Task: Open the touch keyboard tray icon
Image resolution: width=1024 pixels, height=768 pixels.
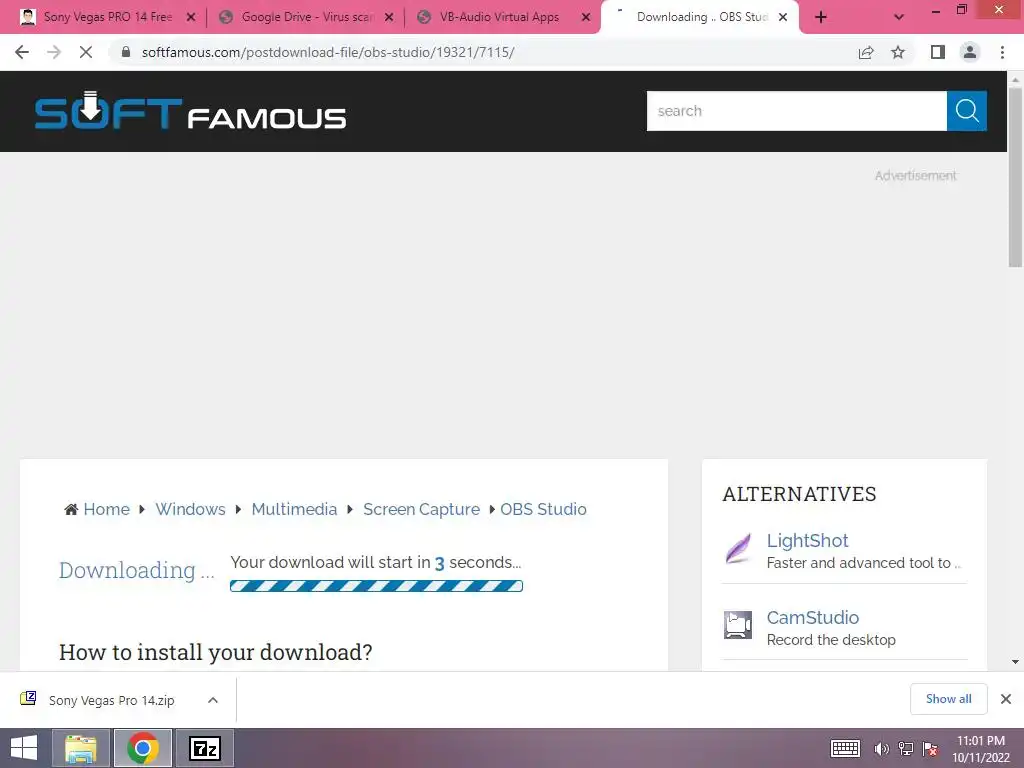Action: point(845,748)
